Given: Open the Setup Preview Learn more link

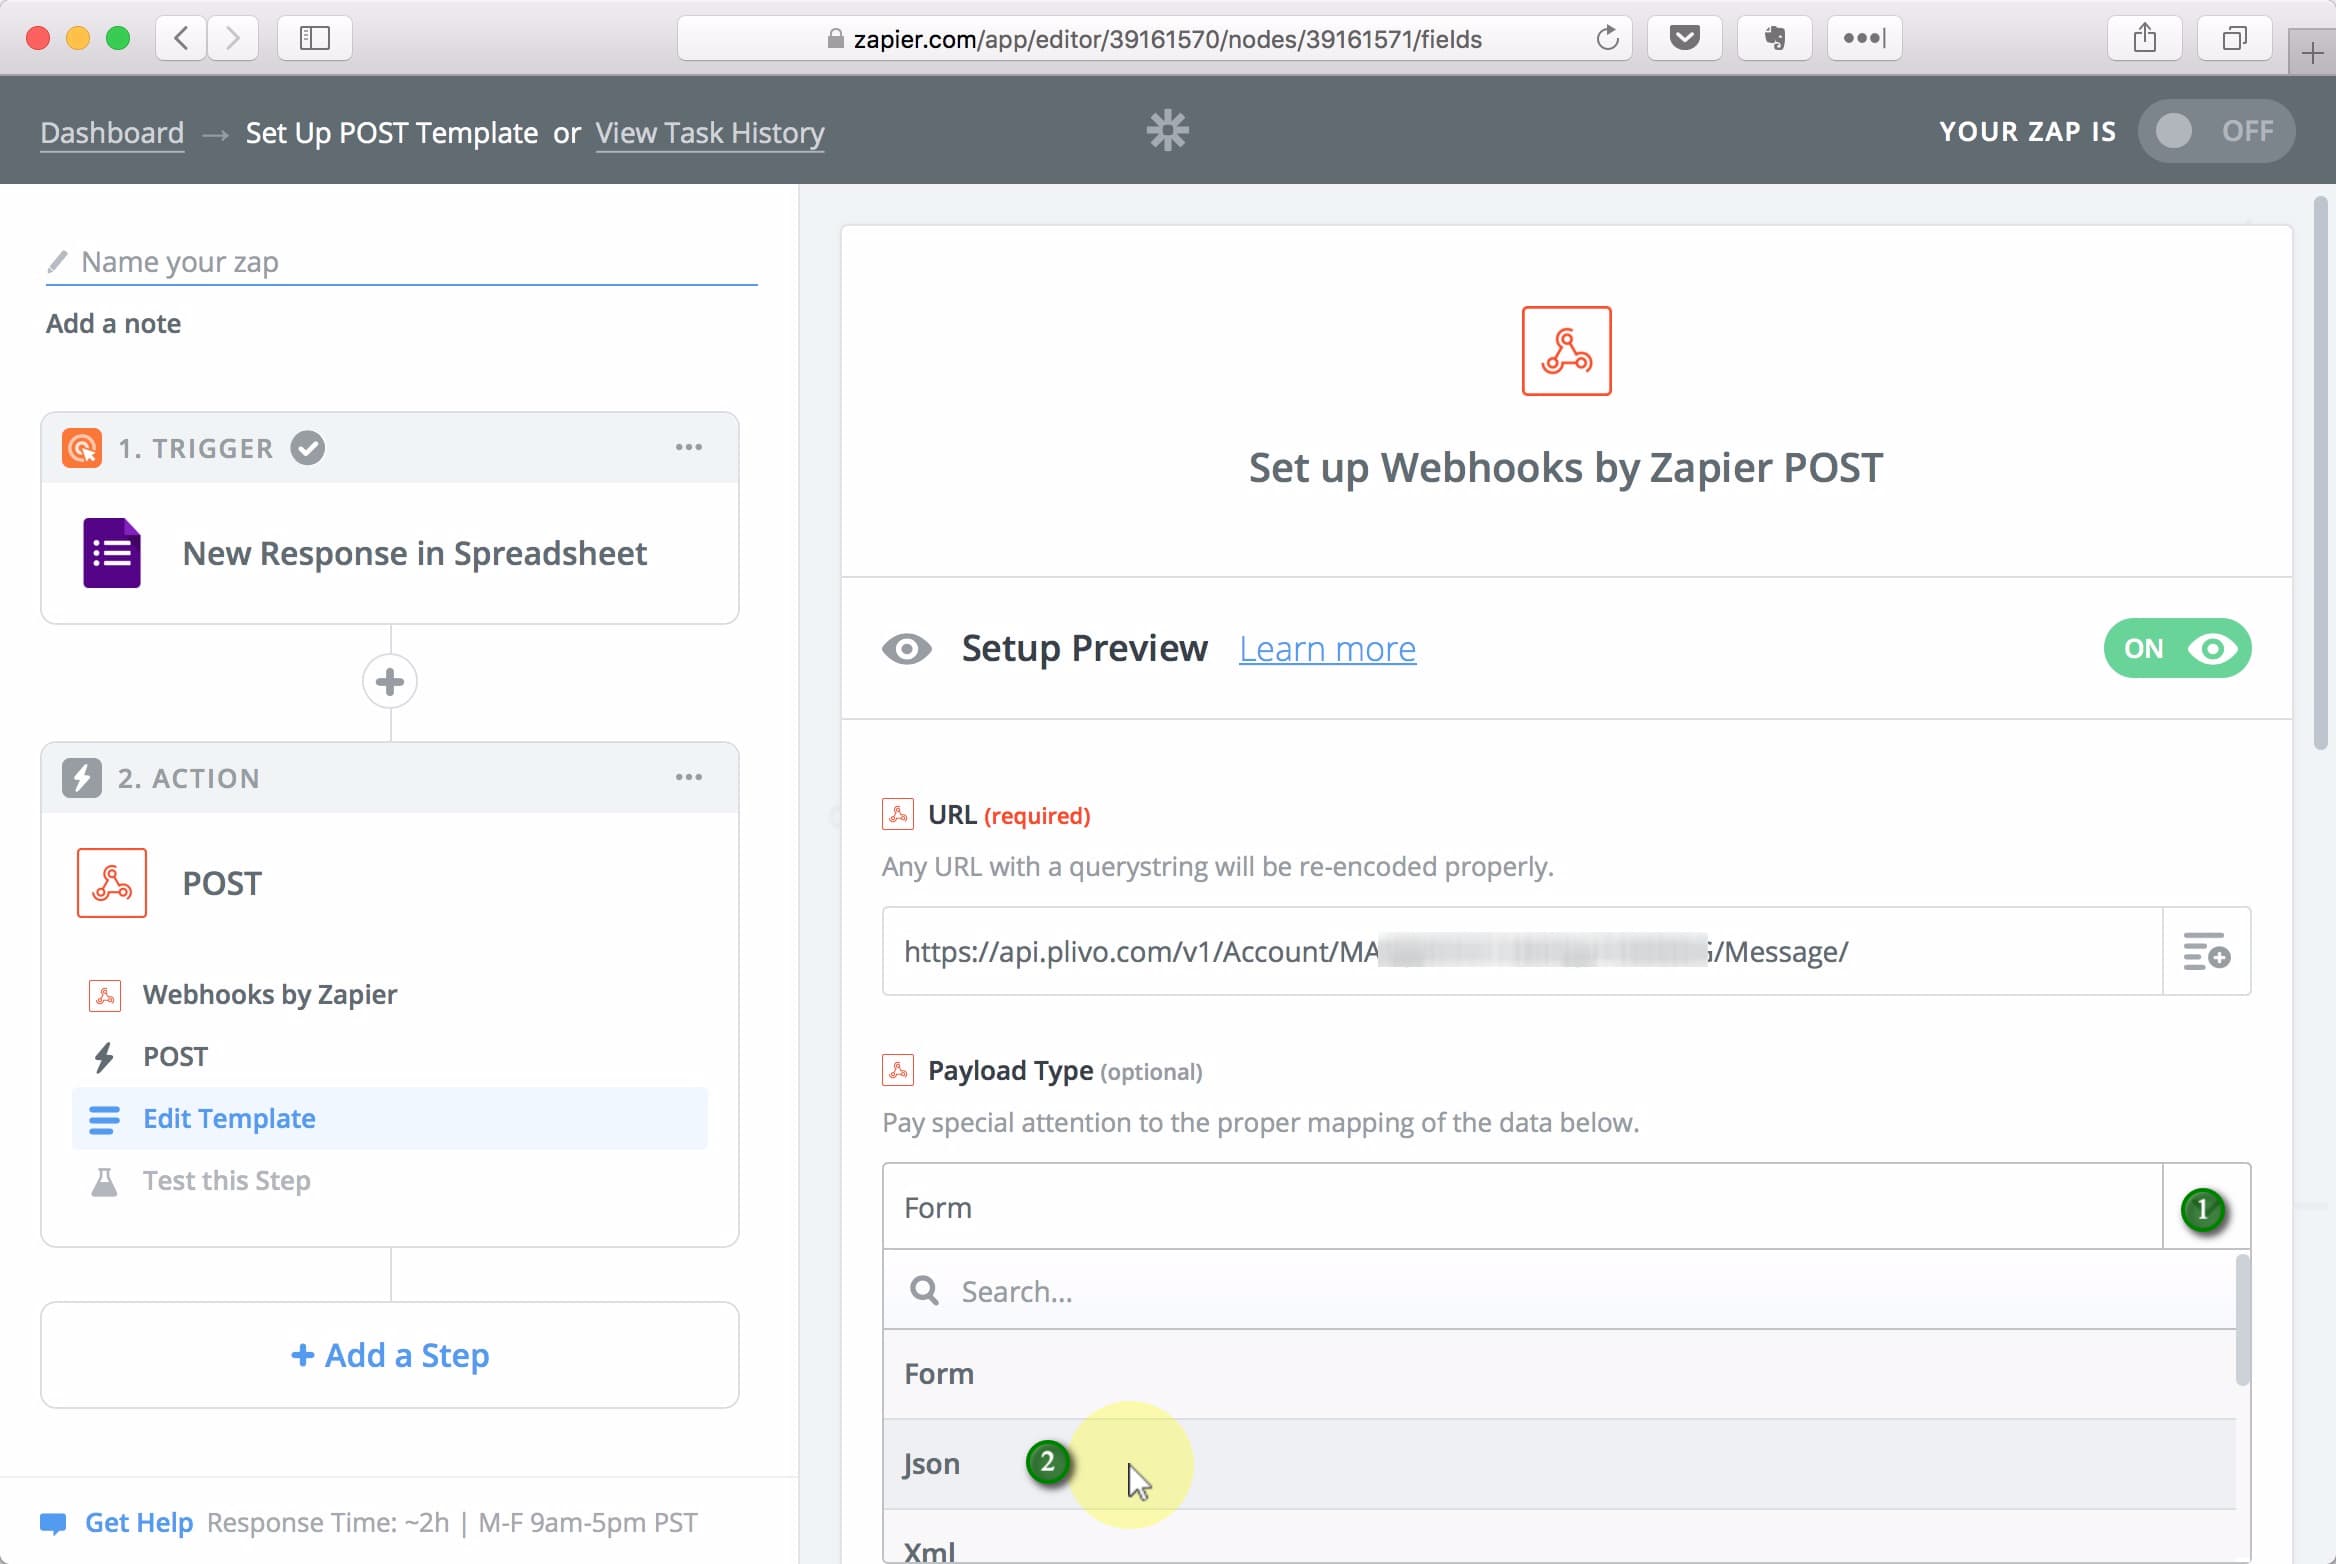Looking at the screenshot, I should (1327, 649).
